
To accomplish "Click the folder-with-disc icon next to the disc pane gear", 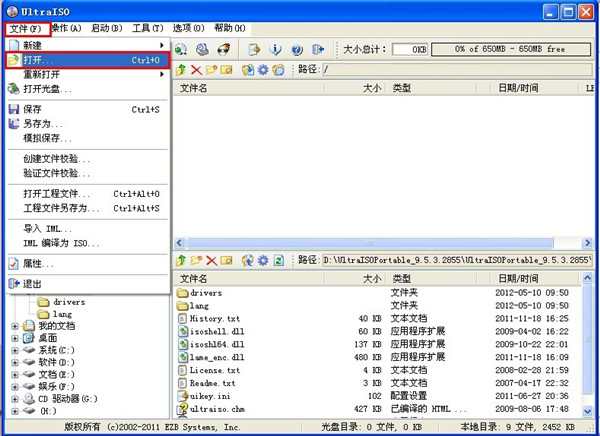I will 278,70.
